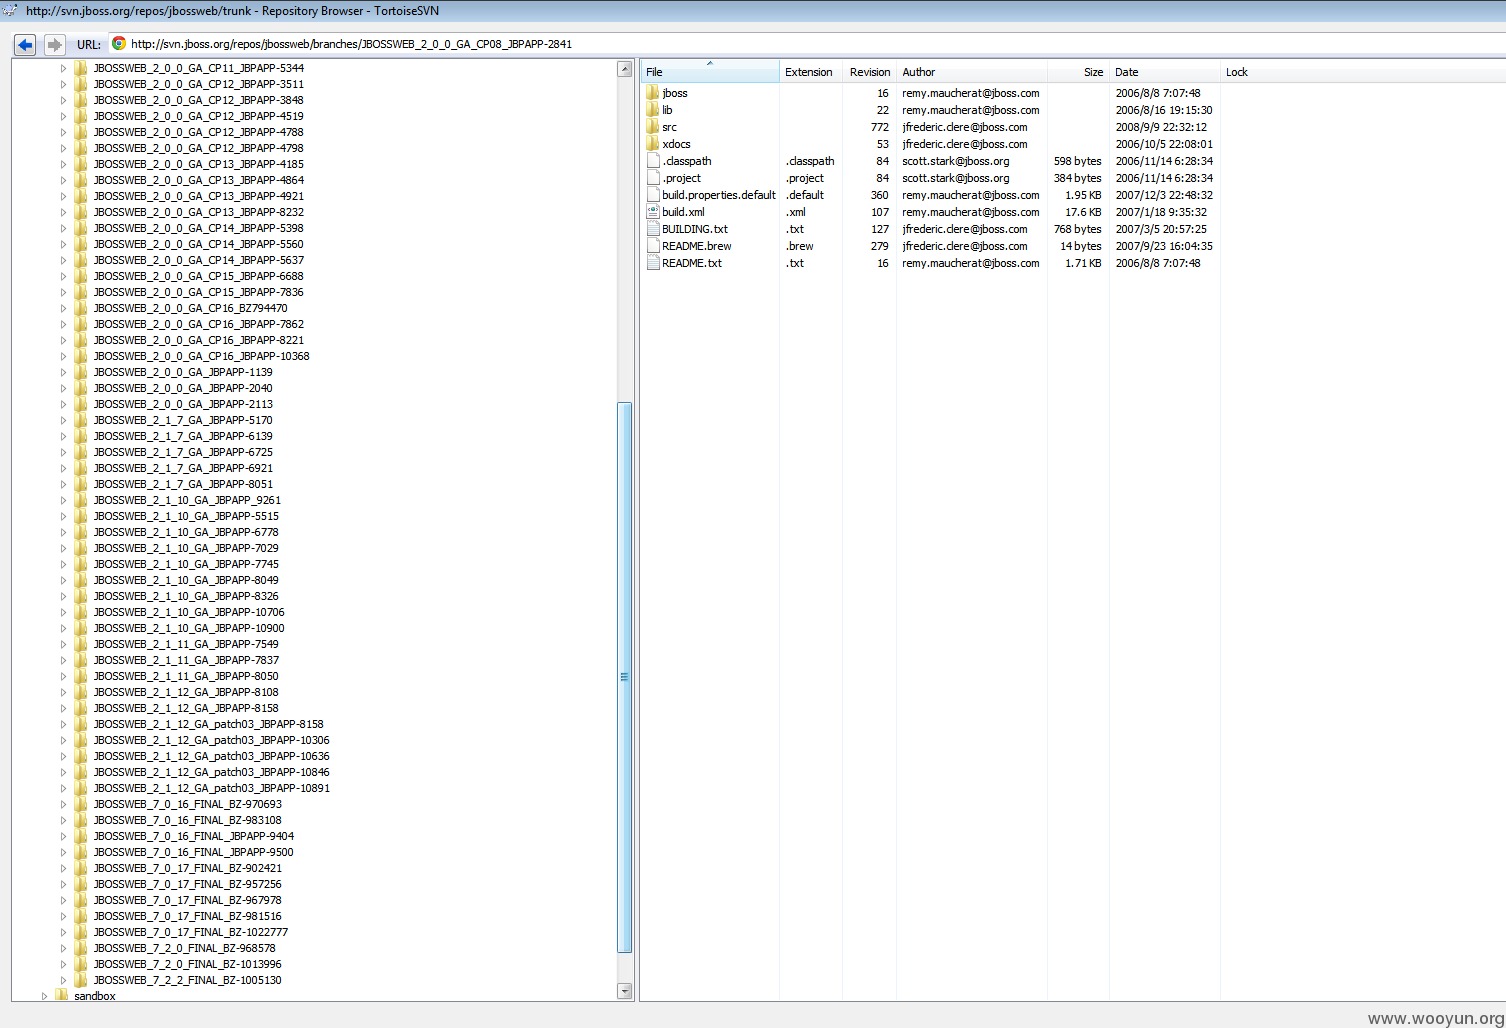The height and width of the screenshot is (1028, 1506).
Task: Select JBOSSWEB_2_1_12_GA_patch03_JBPAPP-10636 tree label
Action: click(211, 756)
